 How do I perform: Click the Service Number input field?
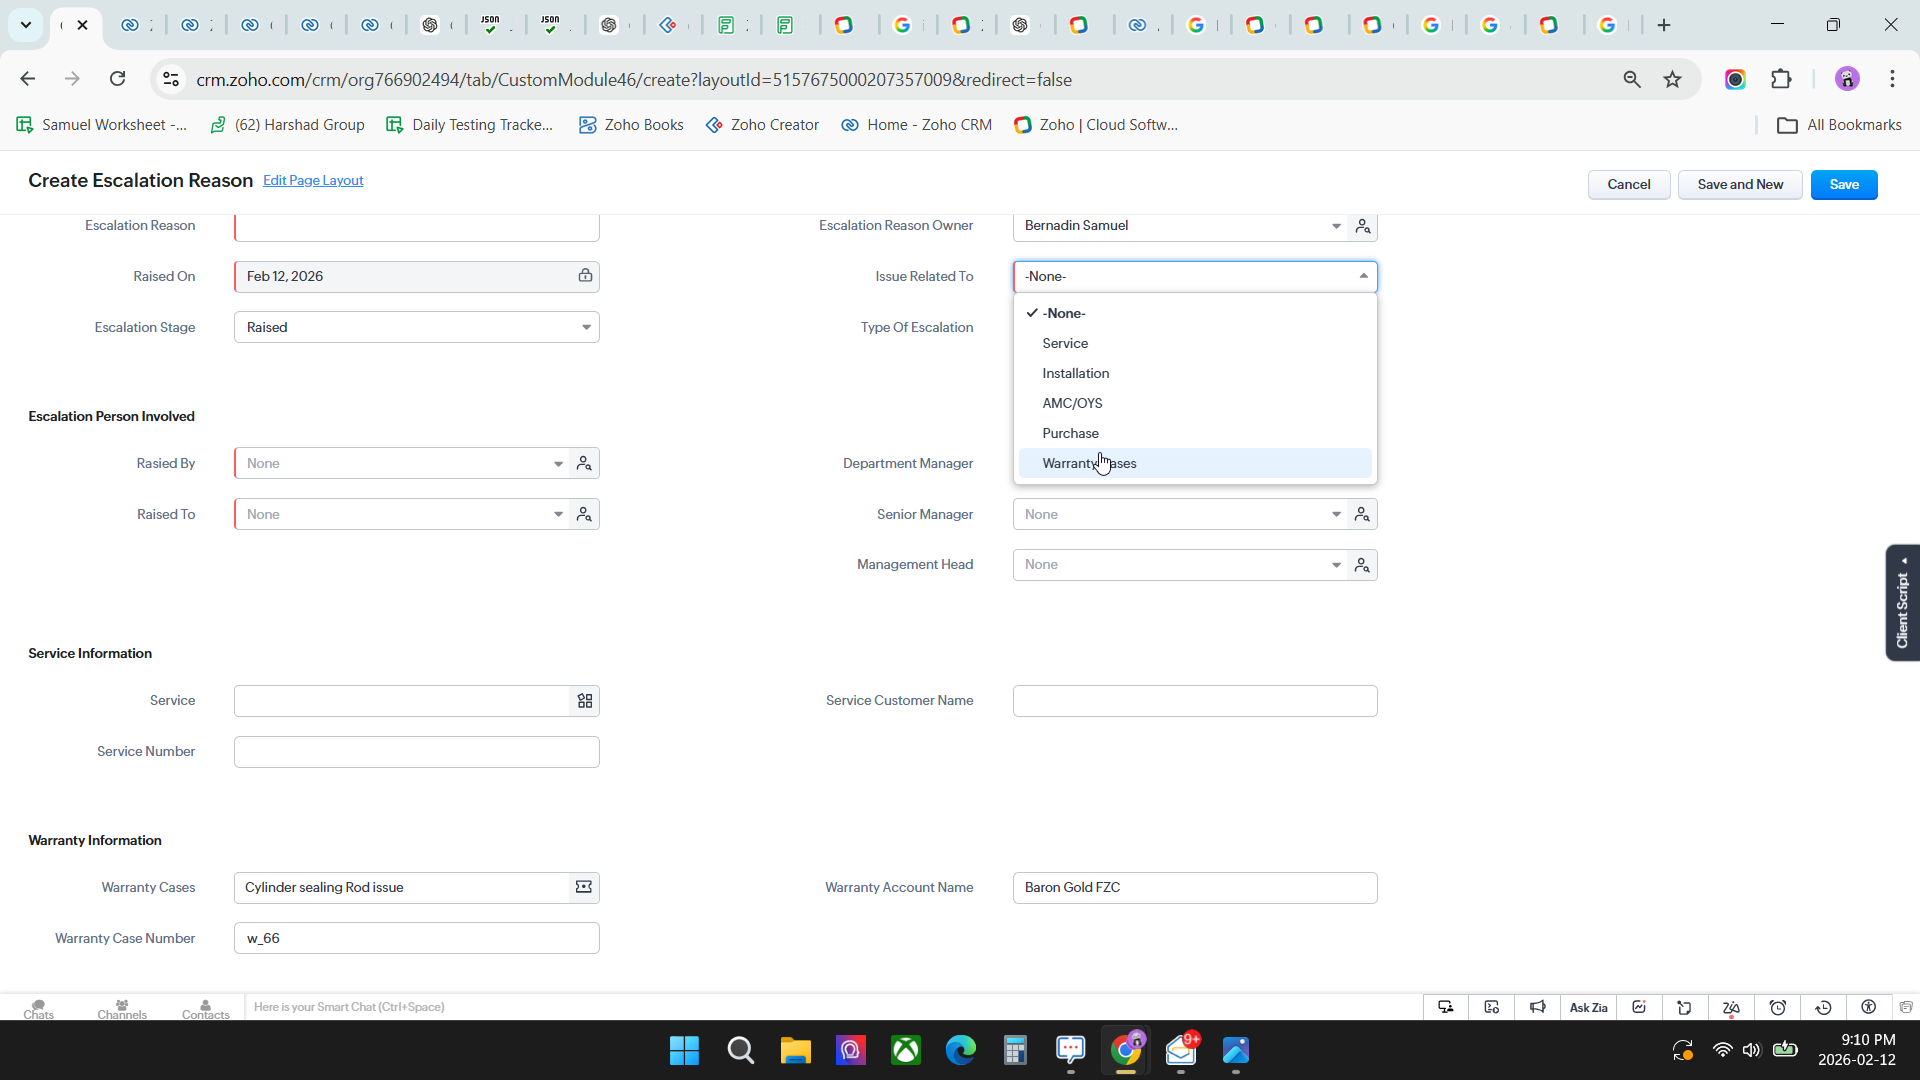[416, 752]
